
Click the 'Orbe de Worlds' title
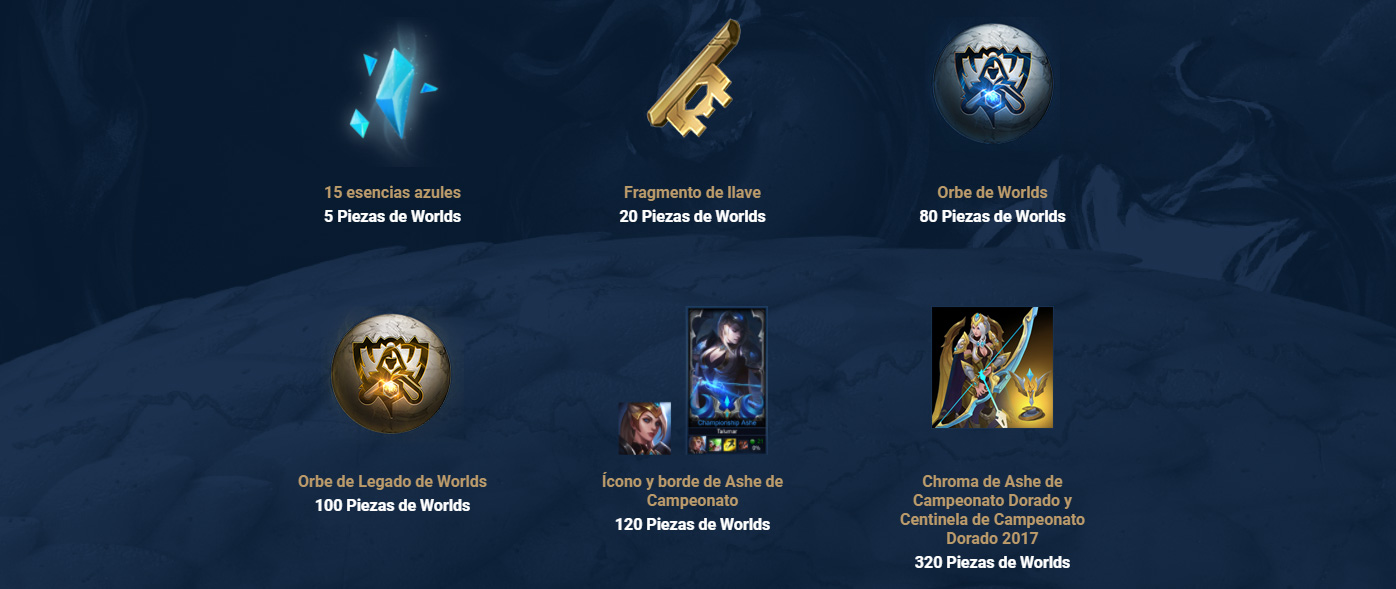point(992,192)
